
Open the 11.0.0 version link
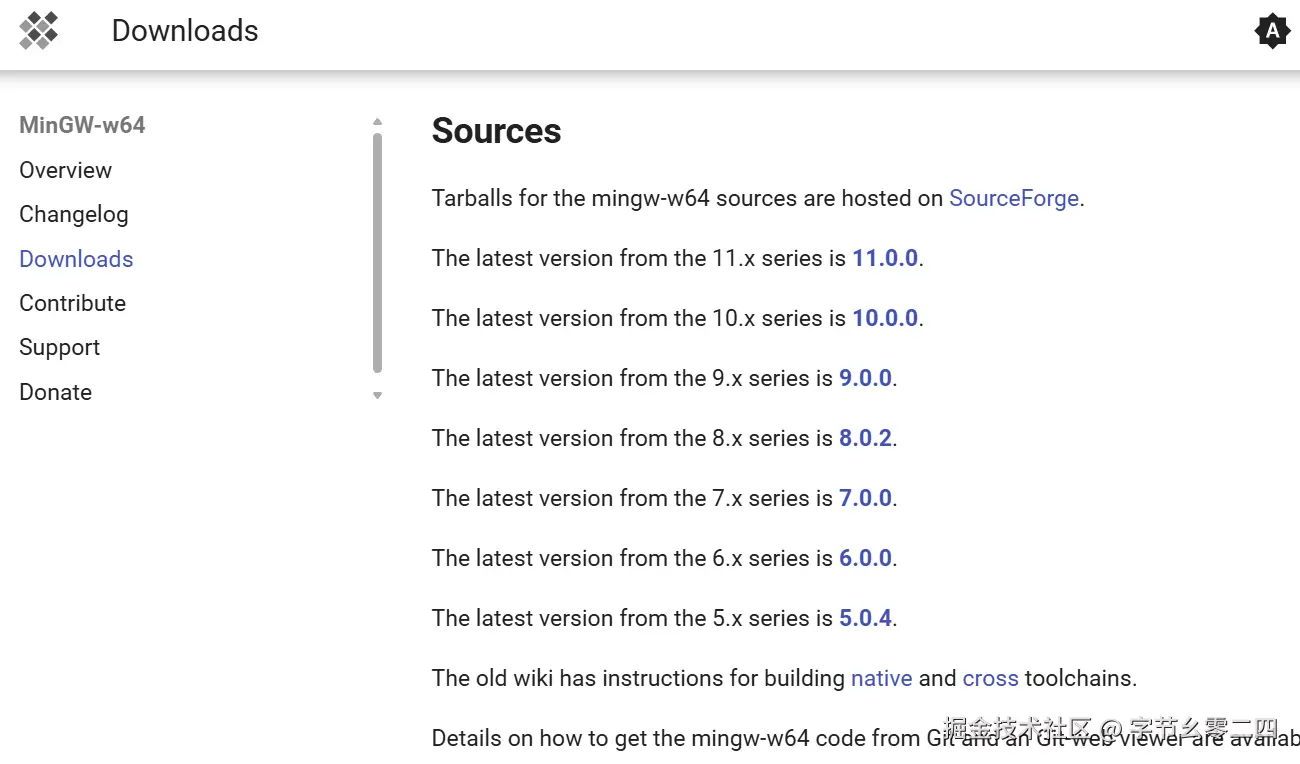[x=884, y=258]
